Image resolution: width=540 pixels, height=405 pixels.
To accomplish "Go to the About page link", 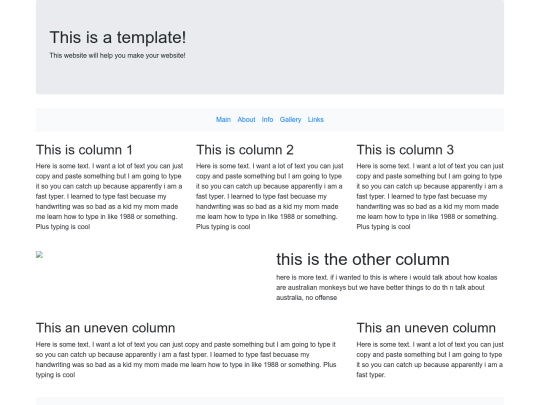I will point(246,120).
